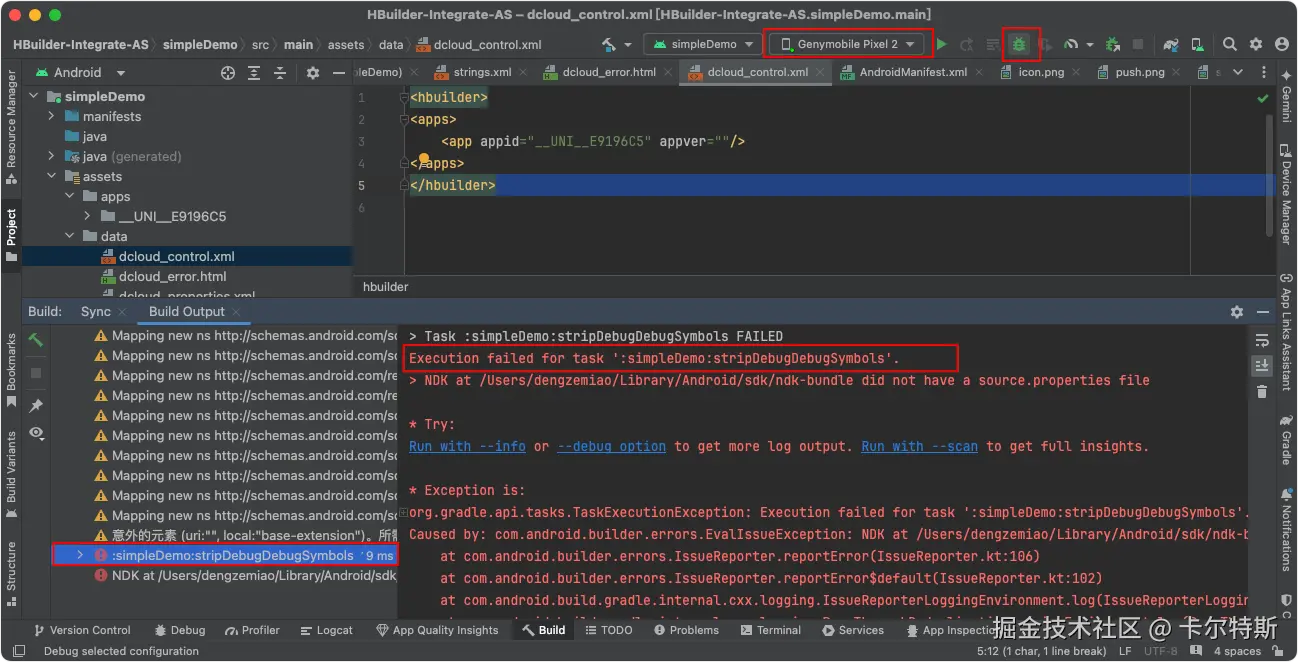The image size is (1298, 662).
Task: Open Project panel options gear
Action: [x=313, y=73]
